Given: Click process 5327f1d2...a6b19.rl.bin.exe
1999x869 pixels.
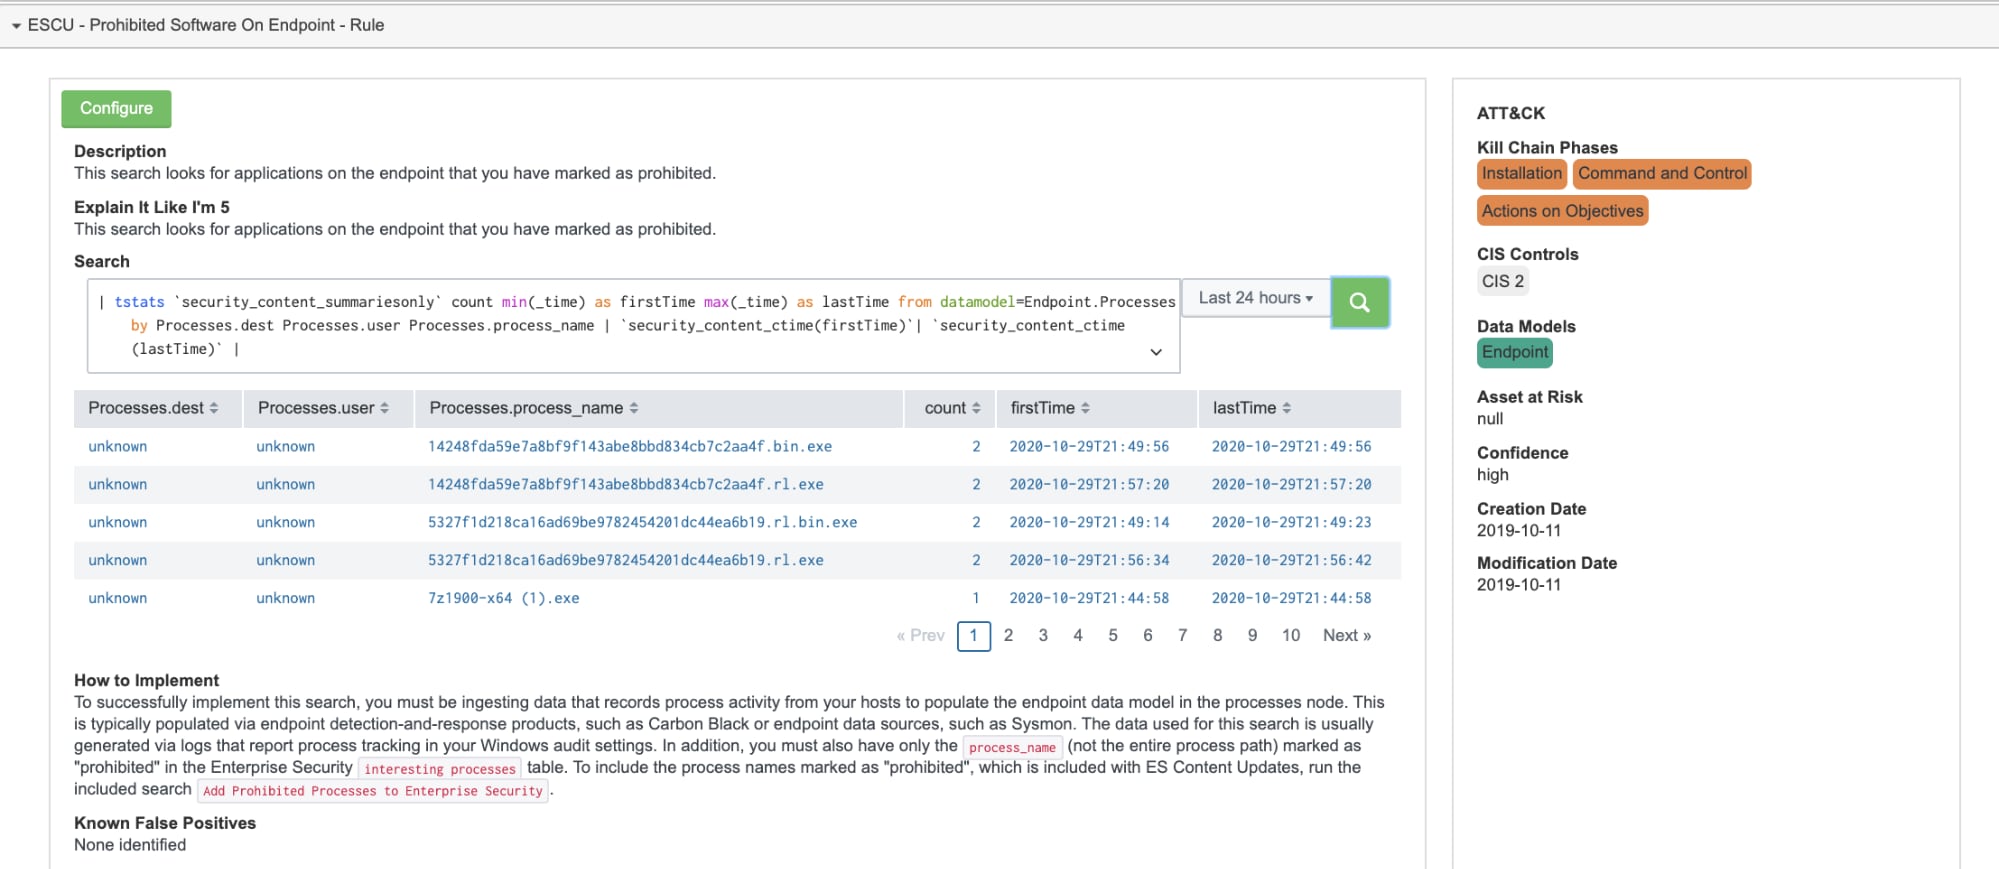Looking at the screenshot, I should 642,523.
